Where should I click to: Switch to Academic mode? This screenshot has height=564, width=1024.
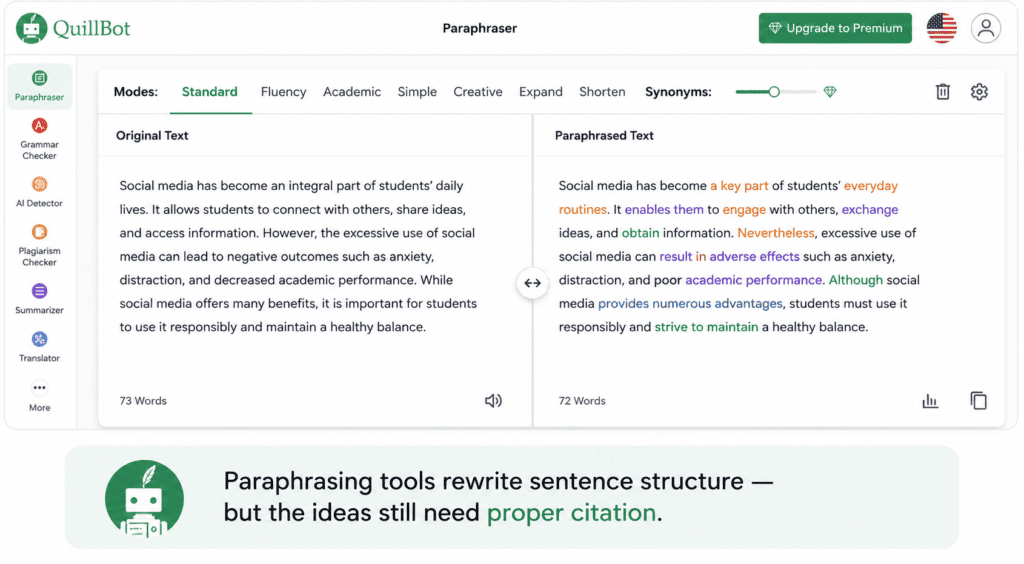click(351, 91)
